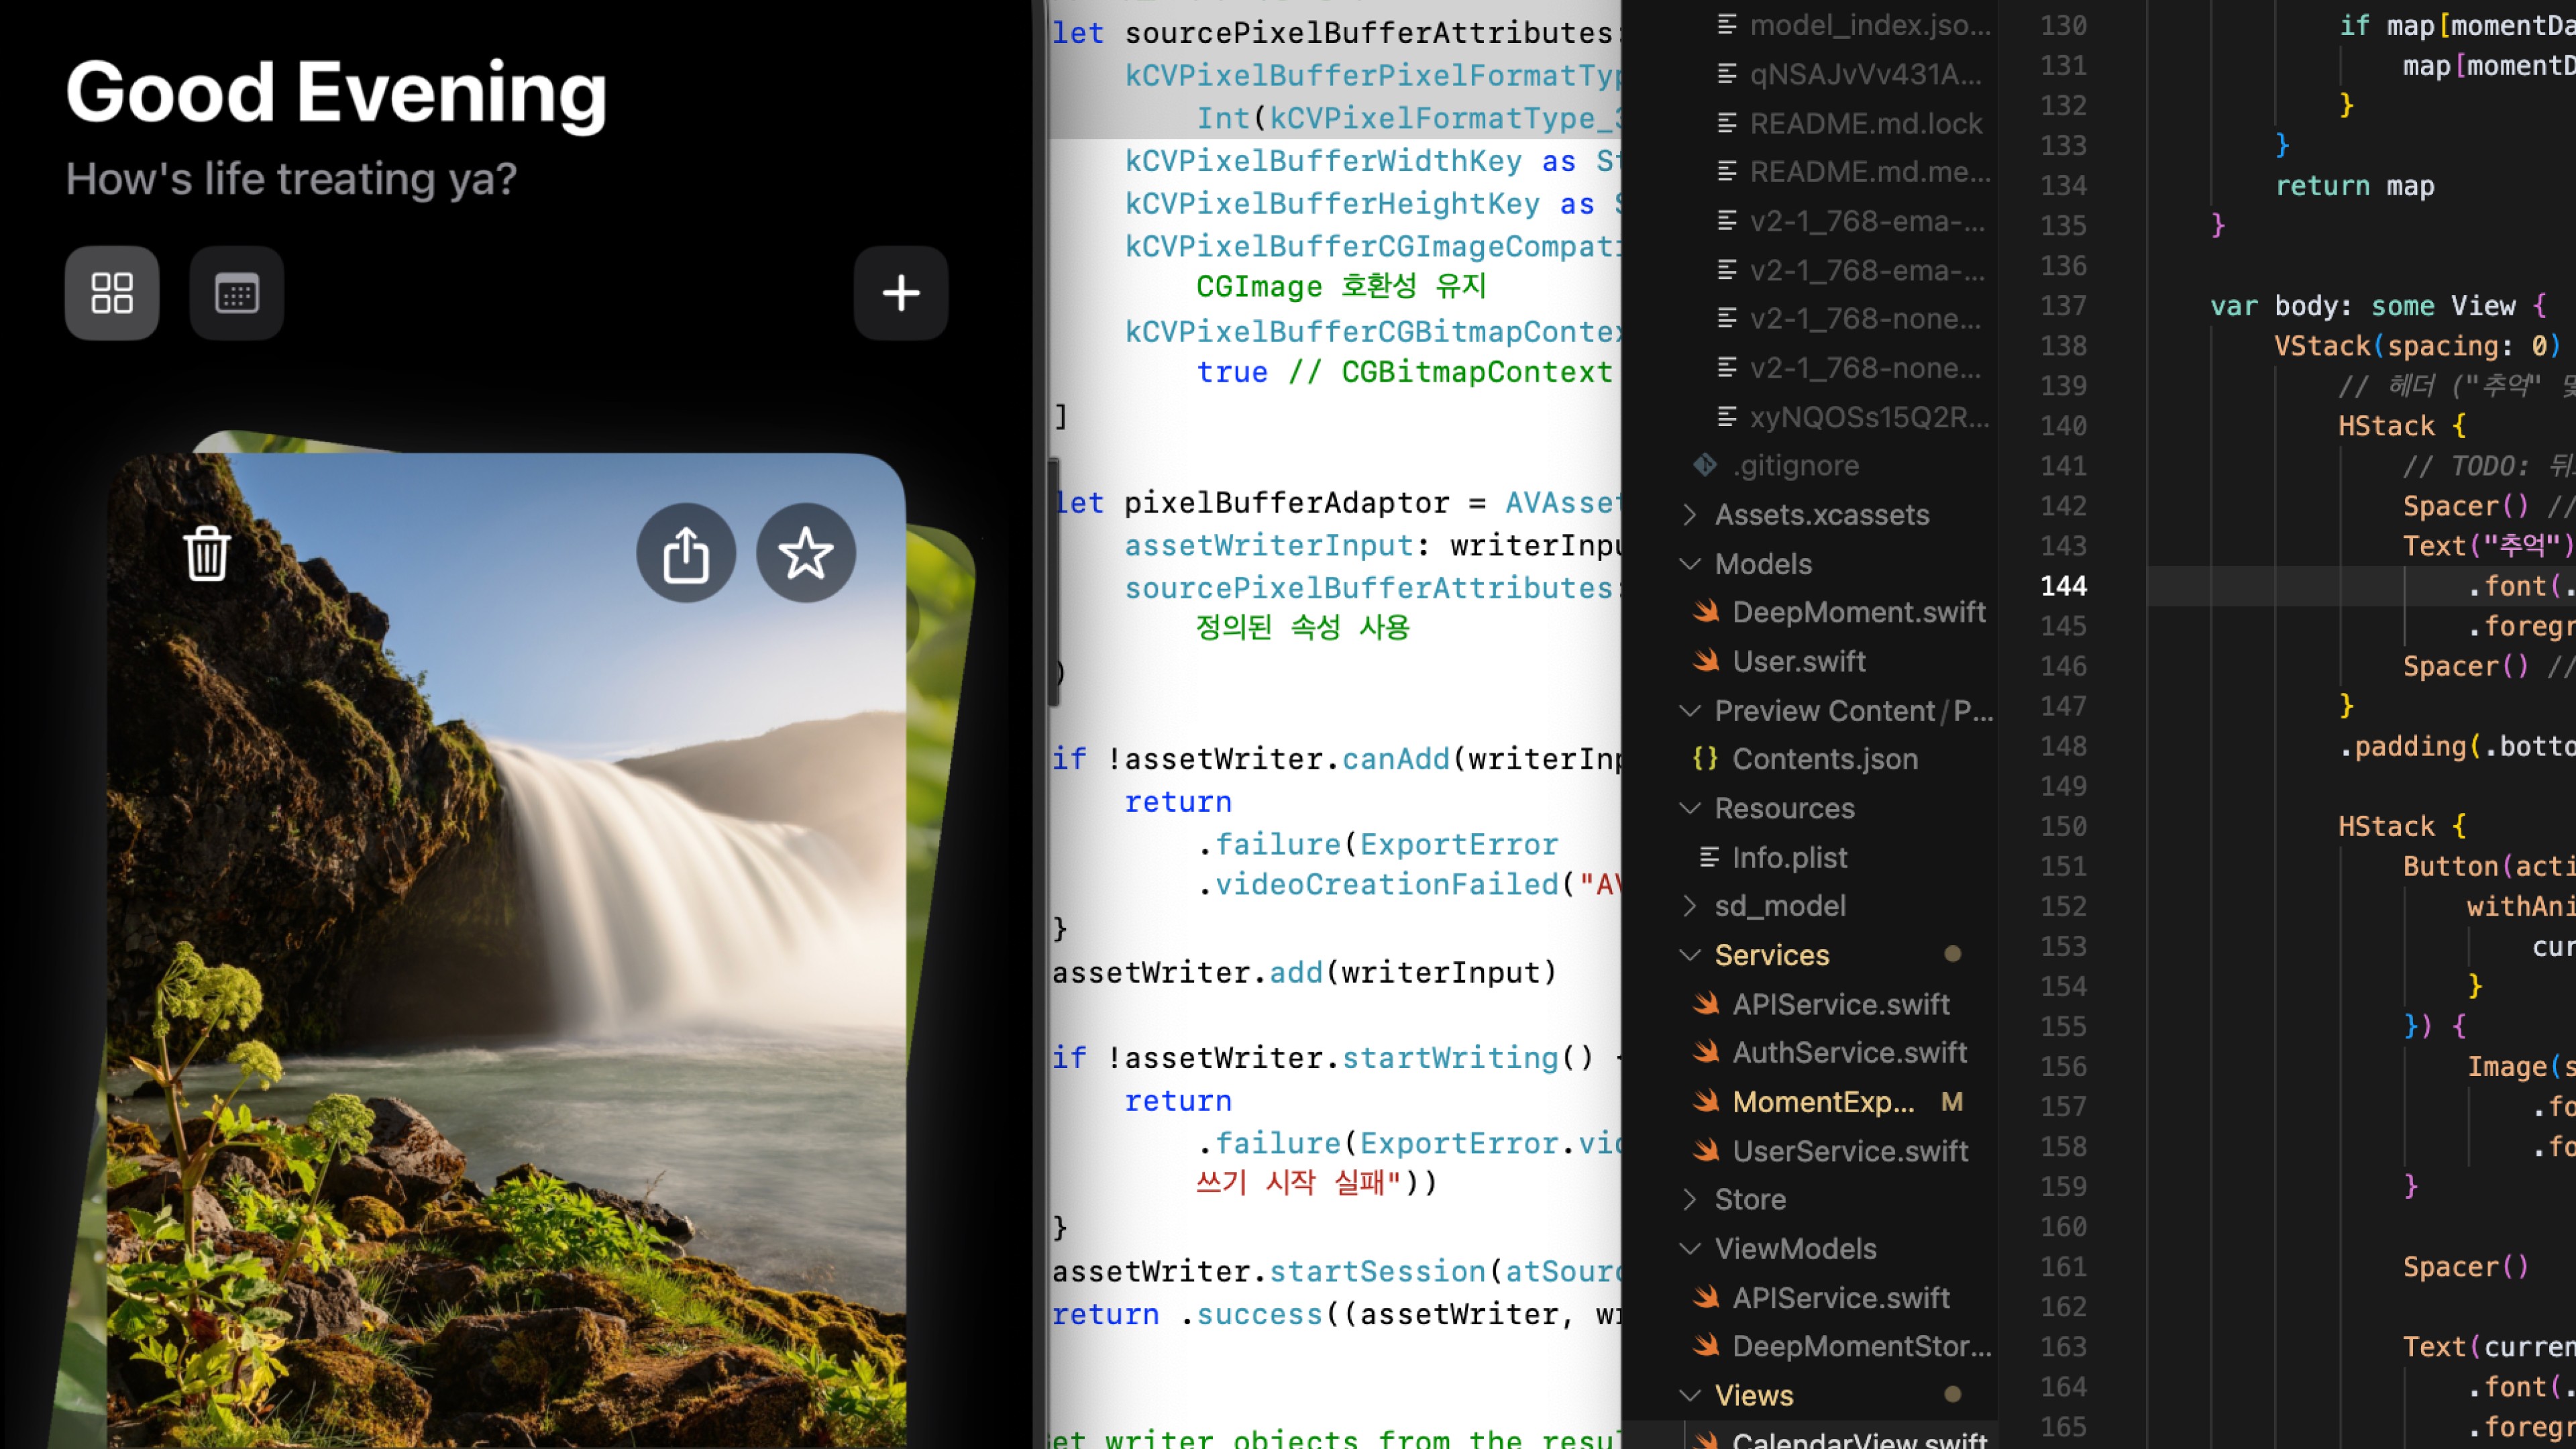Click line number 150 in the gutter
The width and height of the screenshot is (2576, 1449).
2063,826
